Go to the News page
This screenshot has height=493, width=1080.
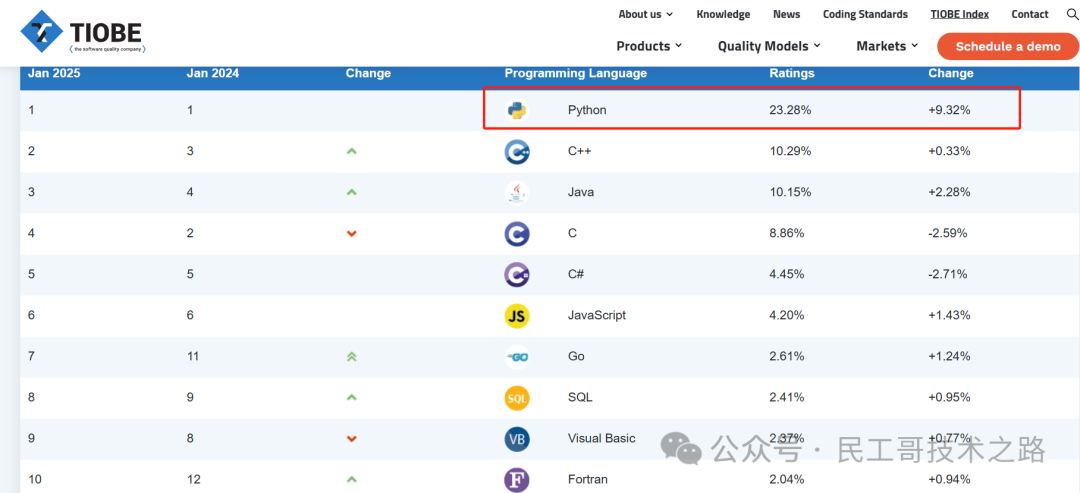tap(787, 14)
